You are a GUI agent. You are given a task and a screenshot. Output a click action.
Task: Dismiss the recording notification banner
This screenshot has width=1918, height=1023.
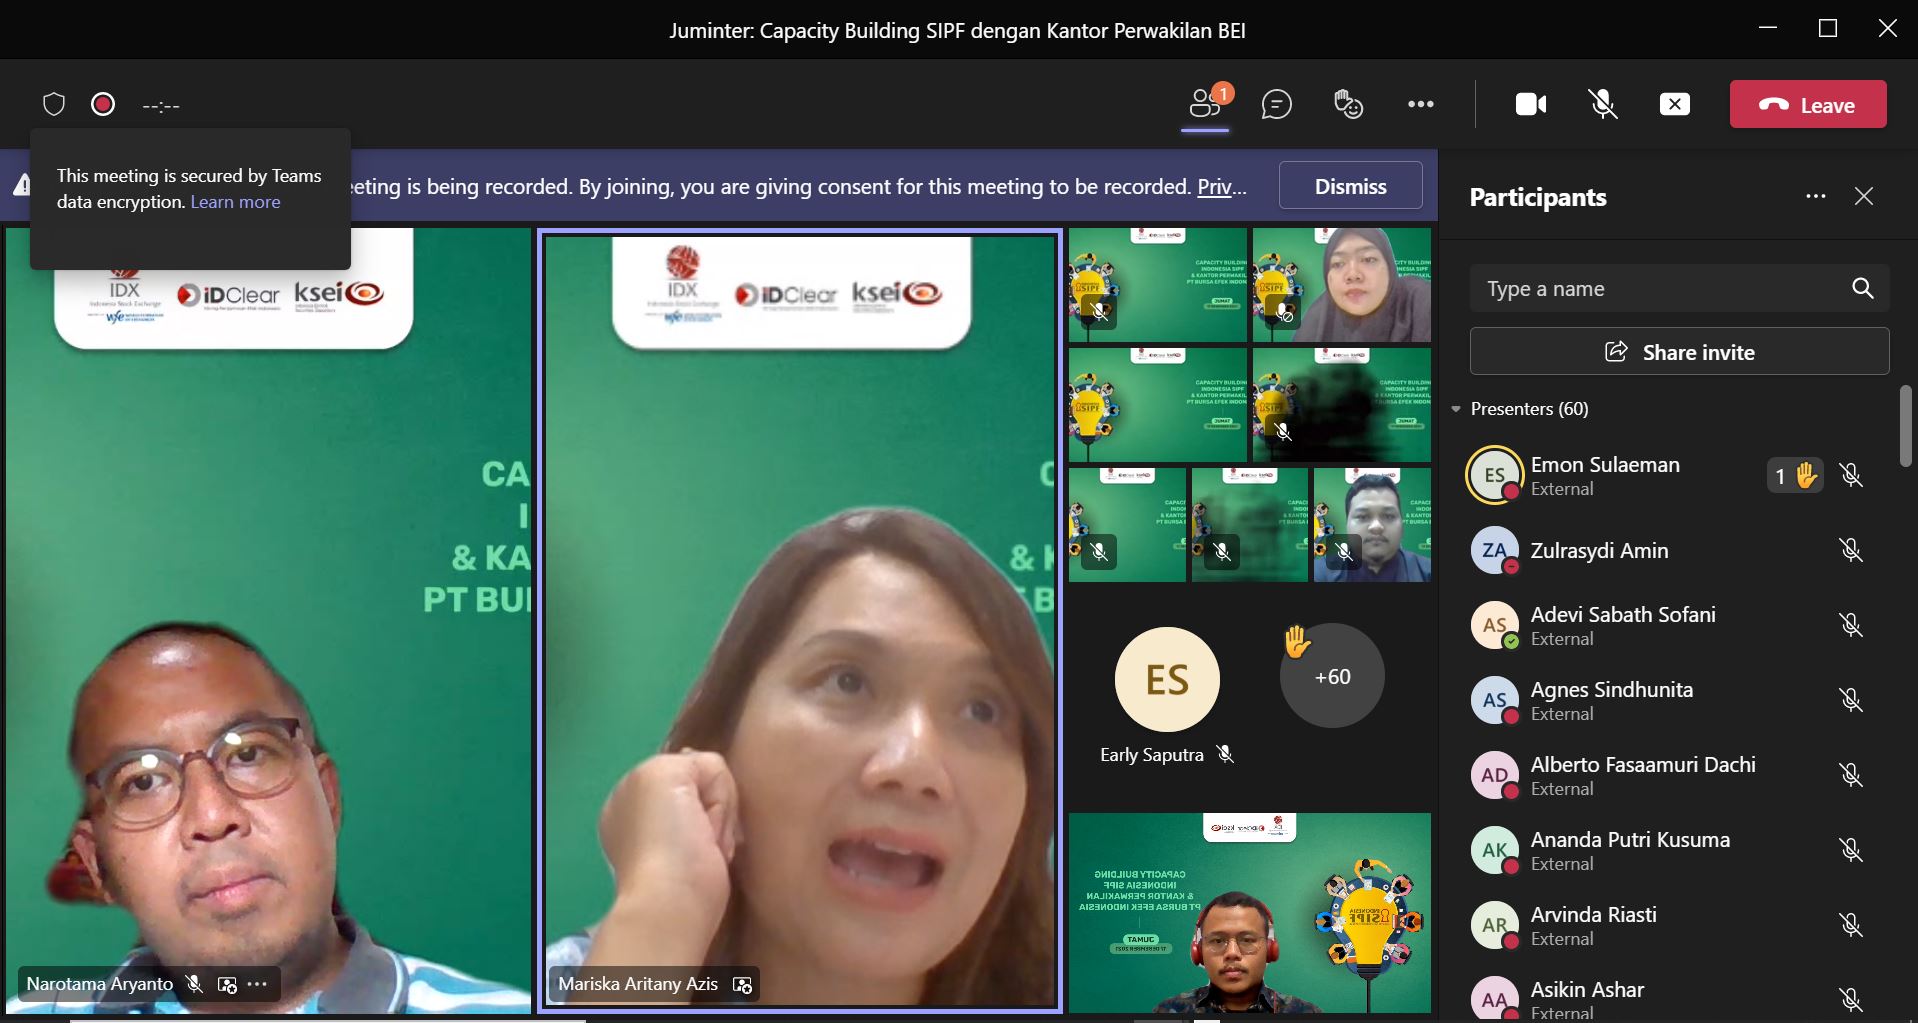1350,186
